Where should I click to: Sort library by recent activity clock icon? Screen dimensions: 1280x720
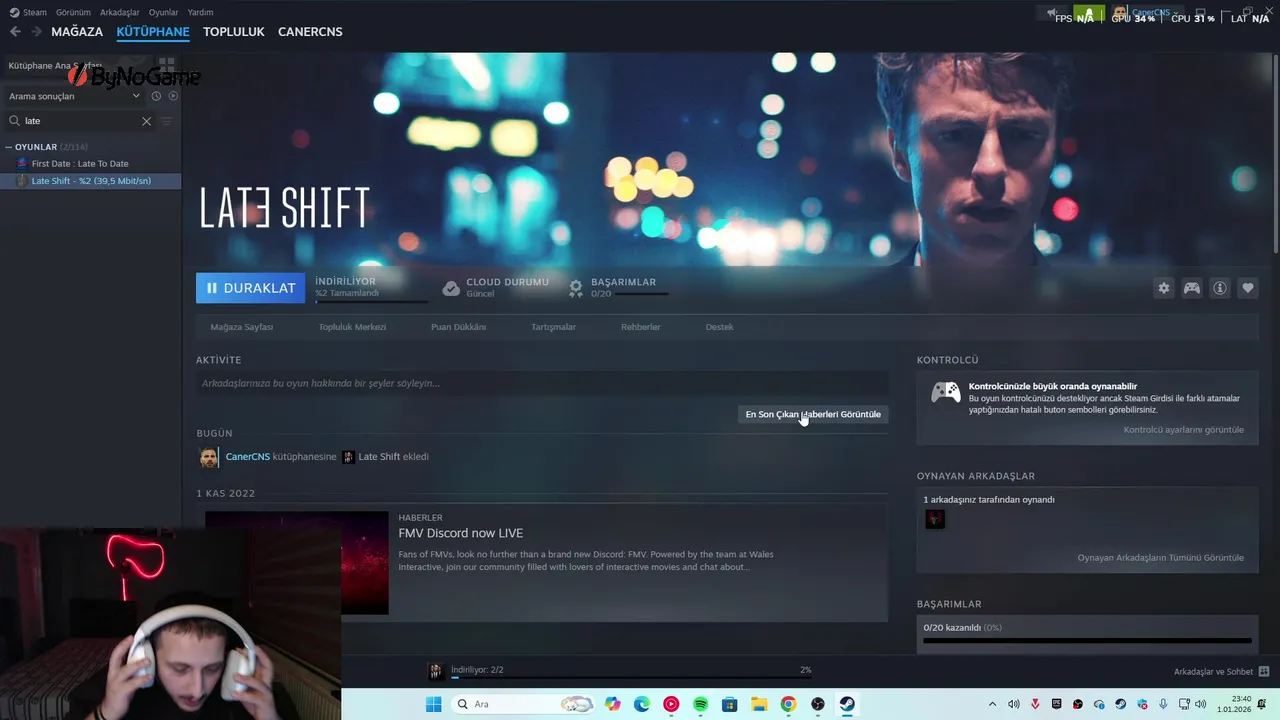coord(156,96)
